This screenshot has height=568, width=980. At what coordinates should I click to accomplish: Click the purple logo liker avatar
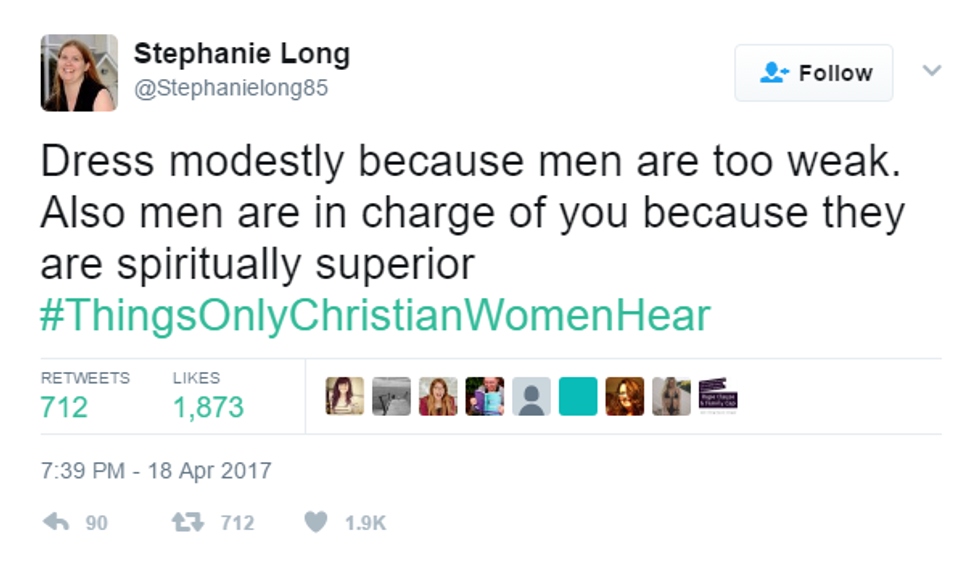tap(718, 396)
